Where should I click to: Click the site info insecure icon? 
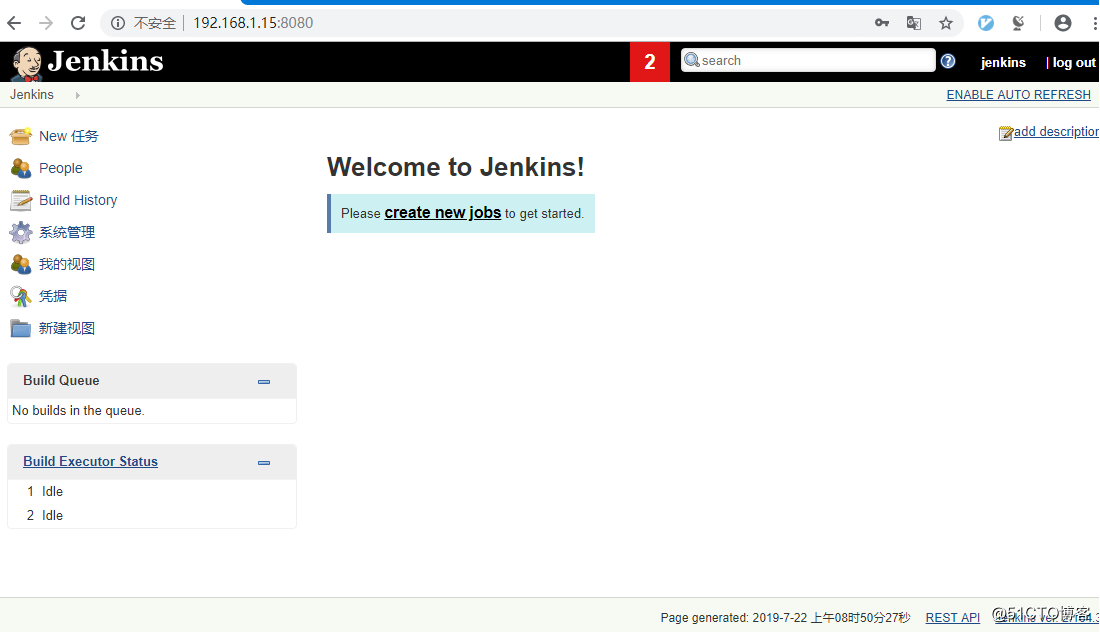pyautogui.click(x=118, y=23)
